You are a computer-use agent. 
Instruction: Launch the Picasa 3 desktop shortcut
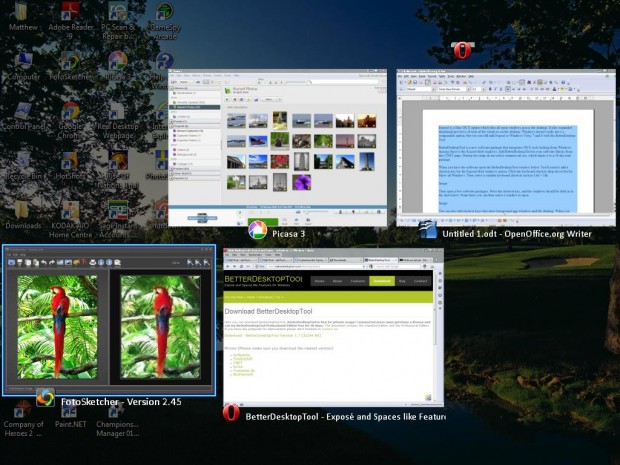click(x=117, y=67)
